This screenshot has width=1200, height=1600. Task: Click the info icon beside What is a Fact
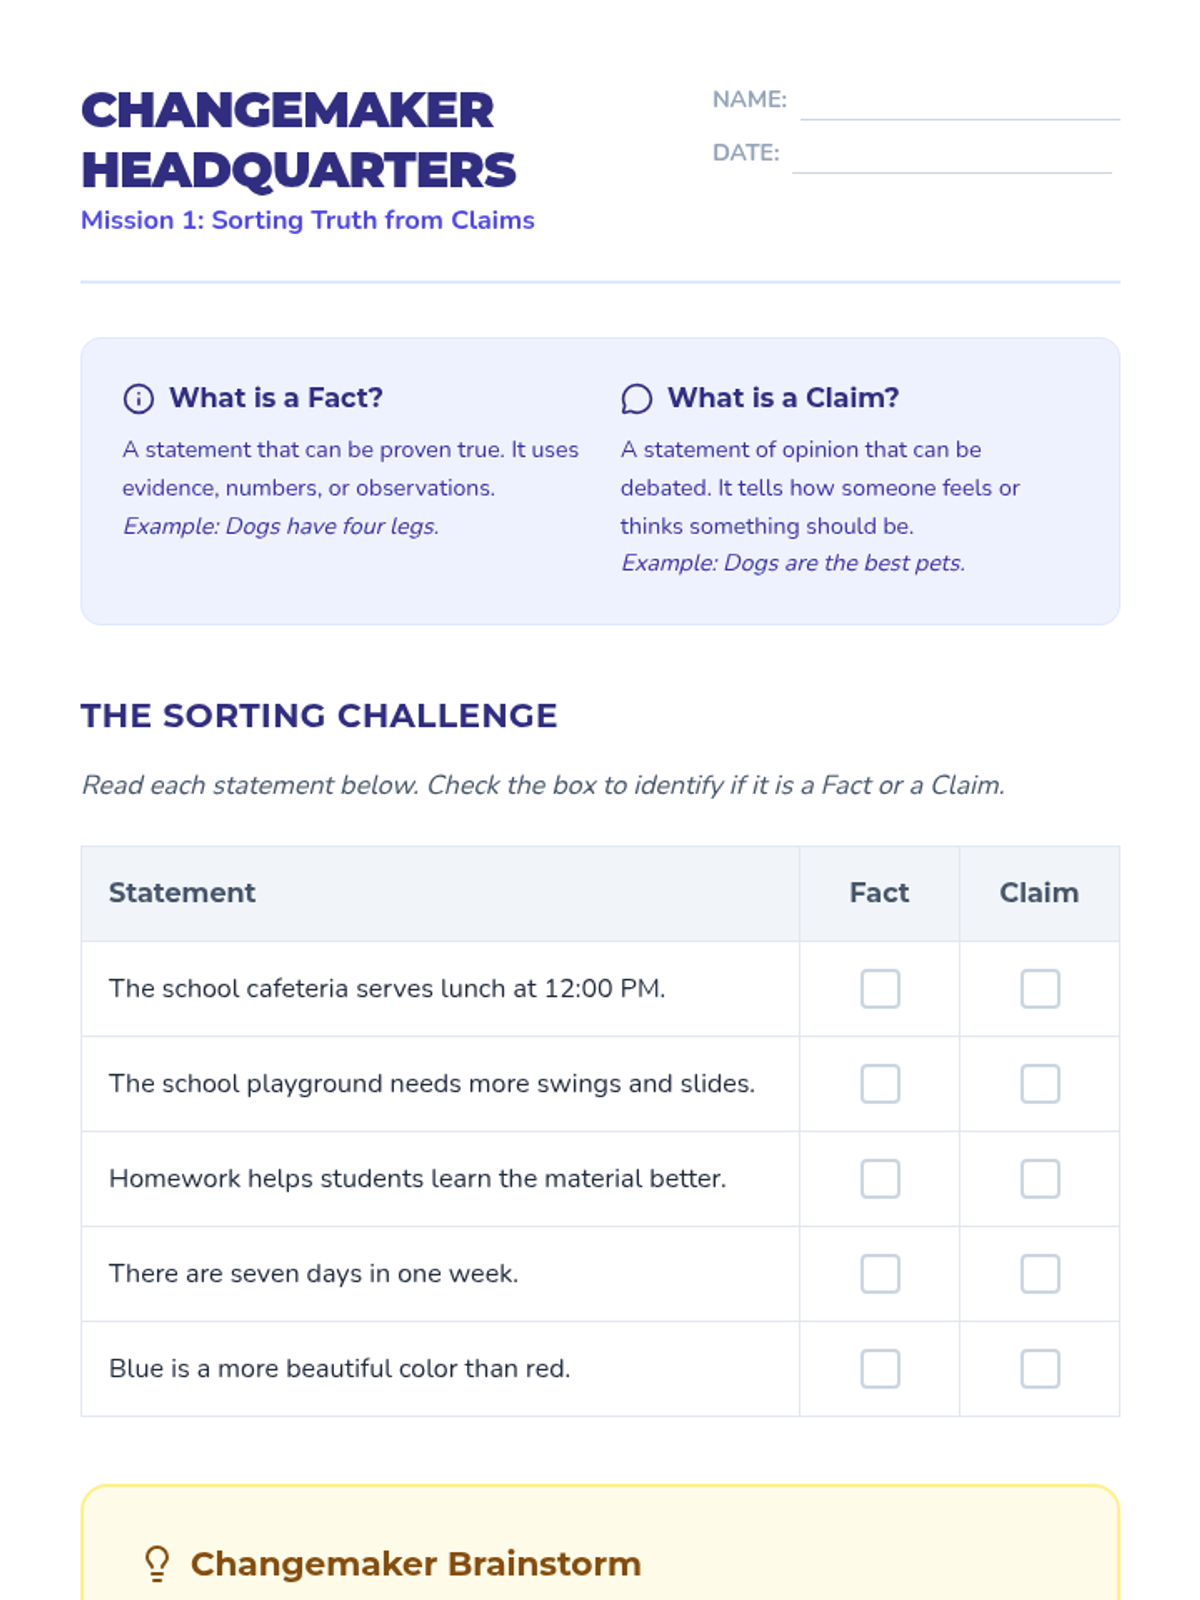138,399
